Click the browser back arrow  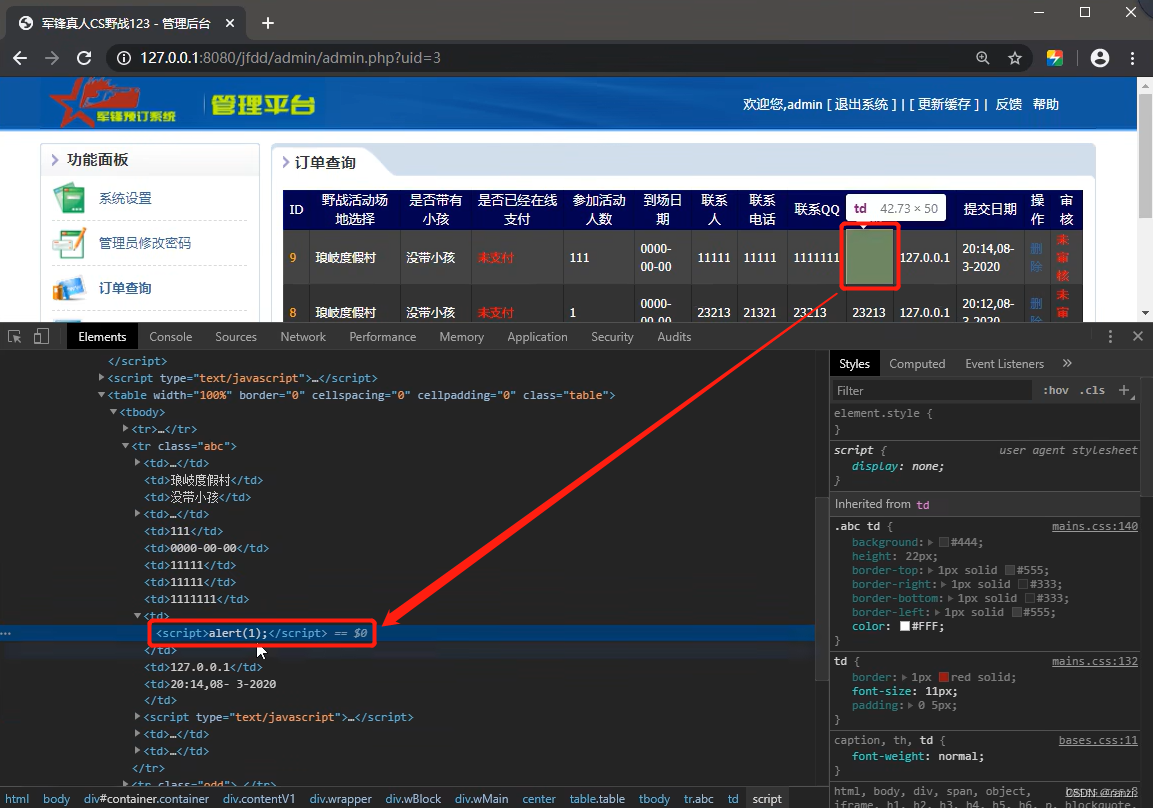21,58
